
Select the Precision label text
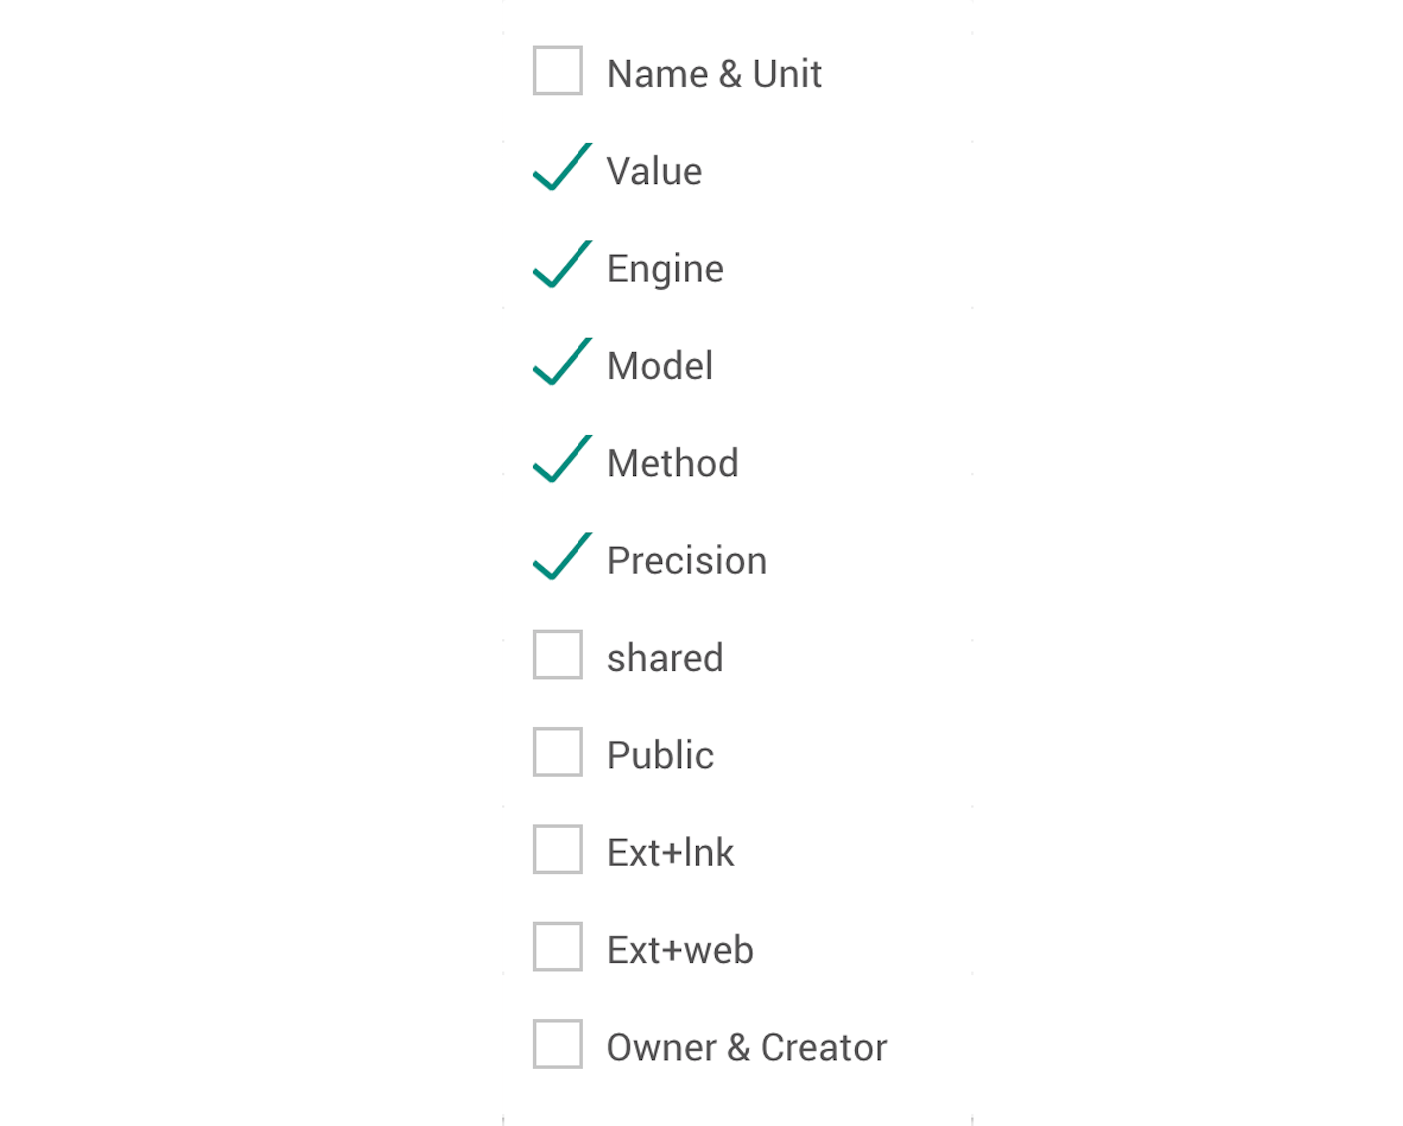(x=686, y=560)
